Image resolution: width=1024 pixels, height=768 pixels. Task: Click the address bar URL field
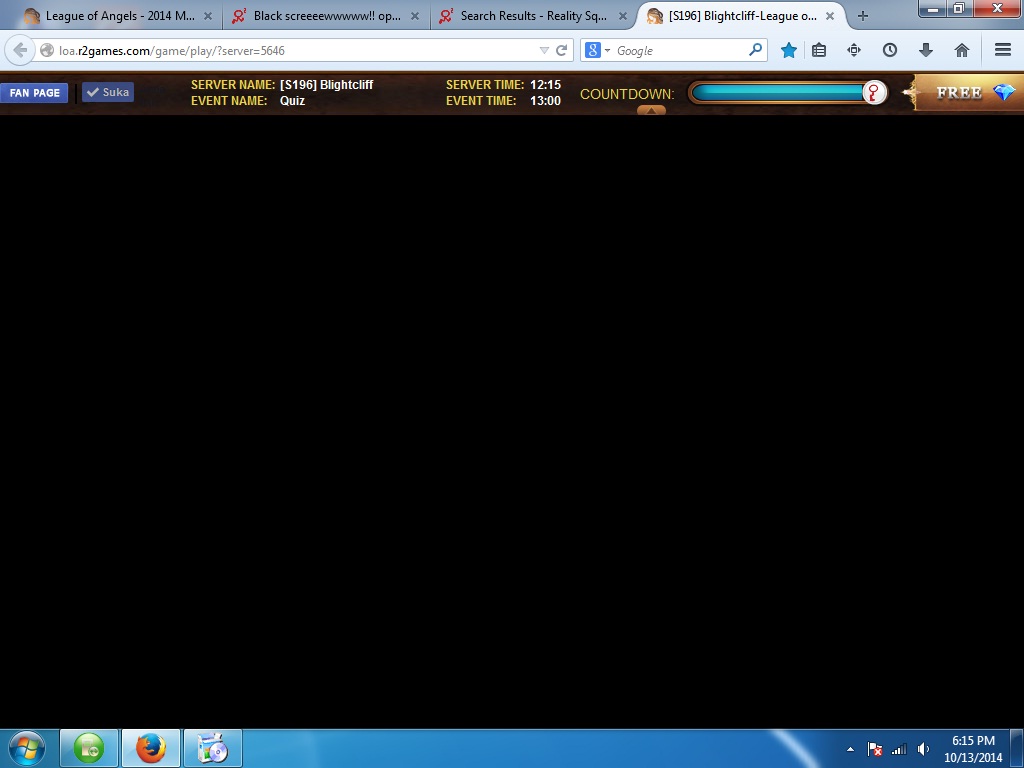(290, 50)
